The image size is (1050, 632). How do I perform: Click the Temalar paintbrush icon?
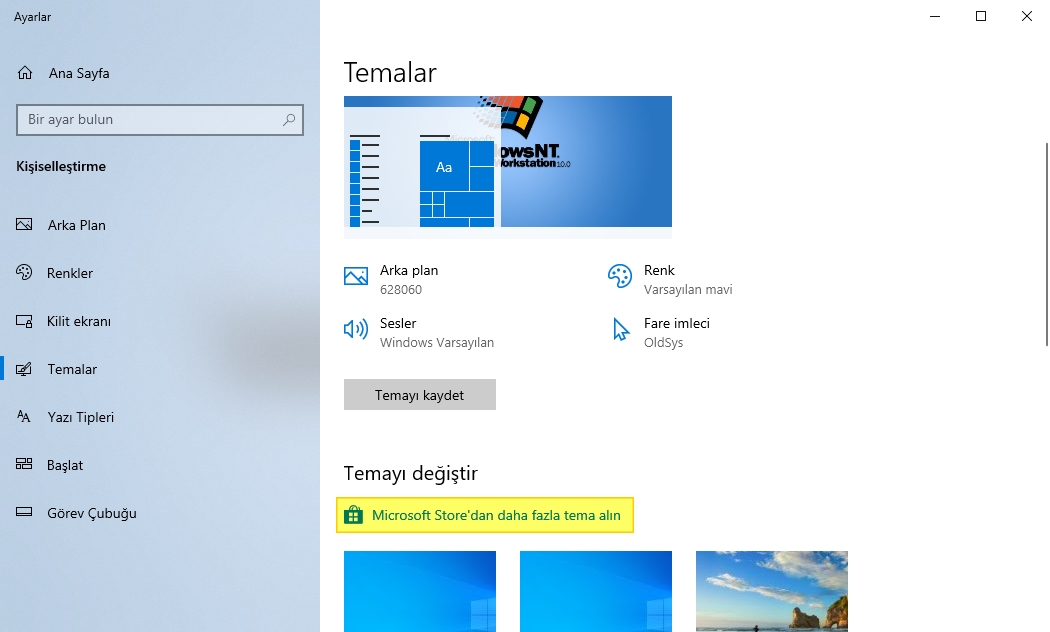pyautogui.click(x=24, y=369)
